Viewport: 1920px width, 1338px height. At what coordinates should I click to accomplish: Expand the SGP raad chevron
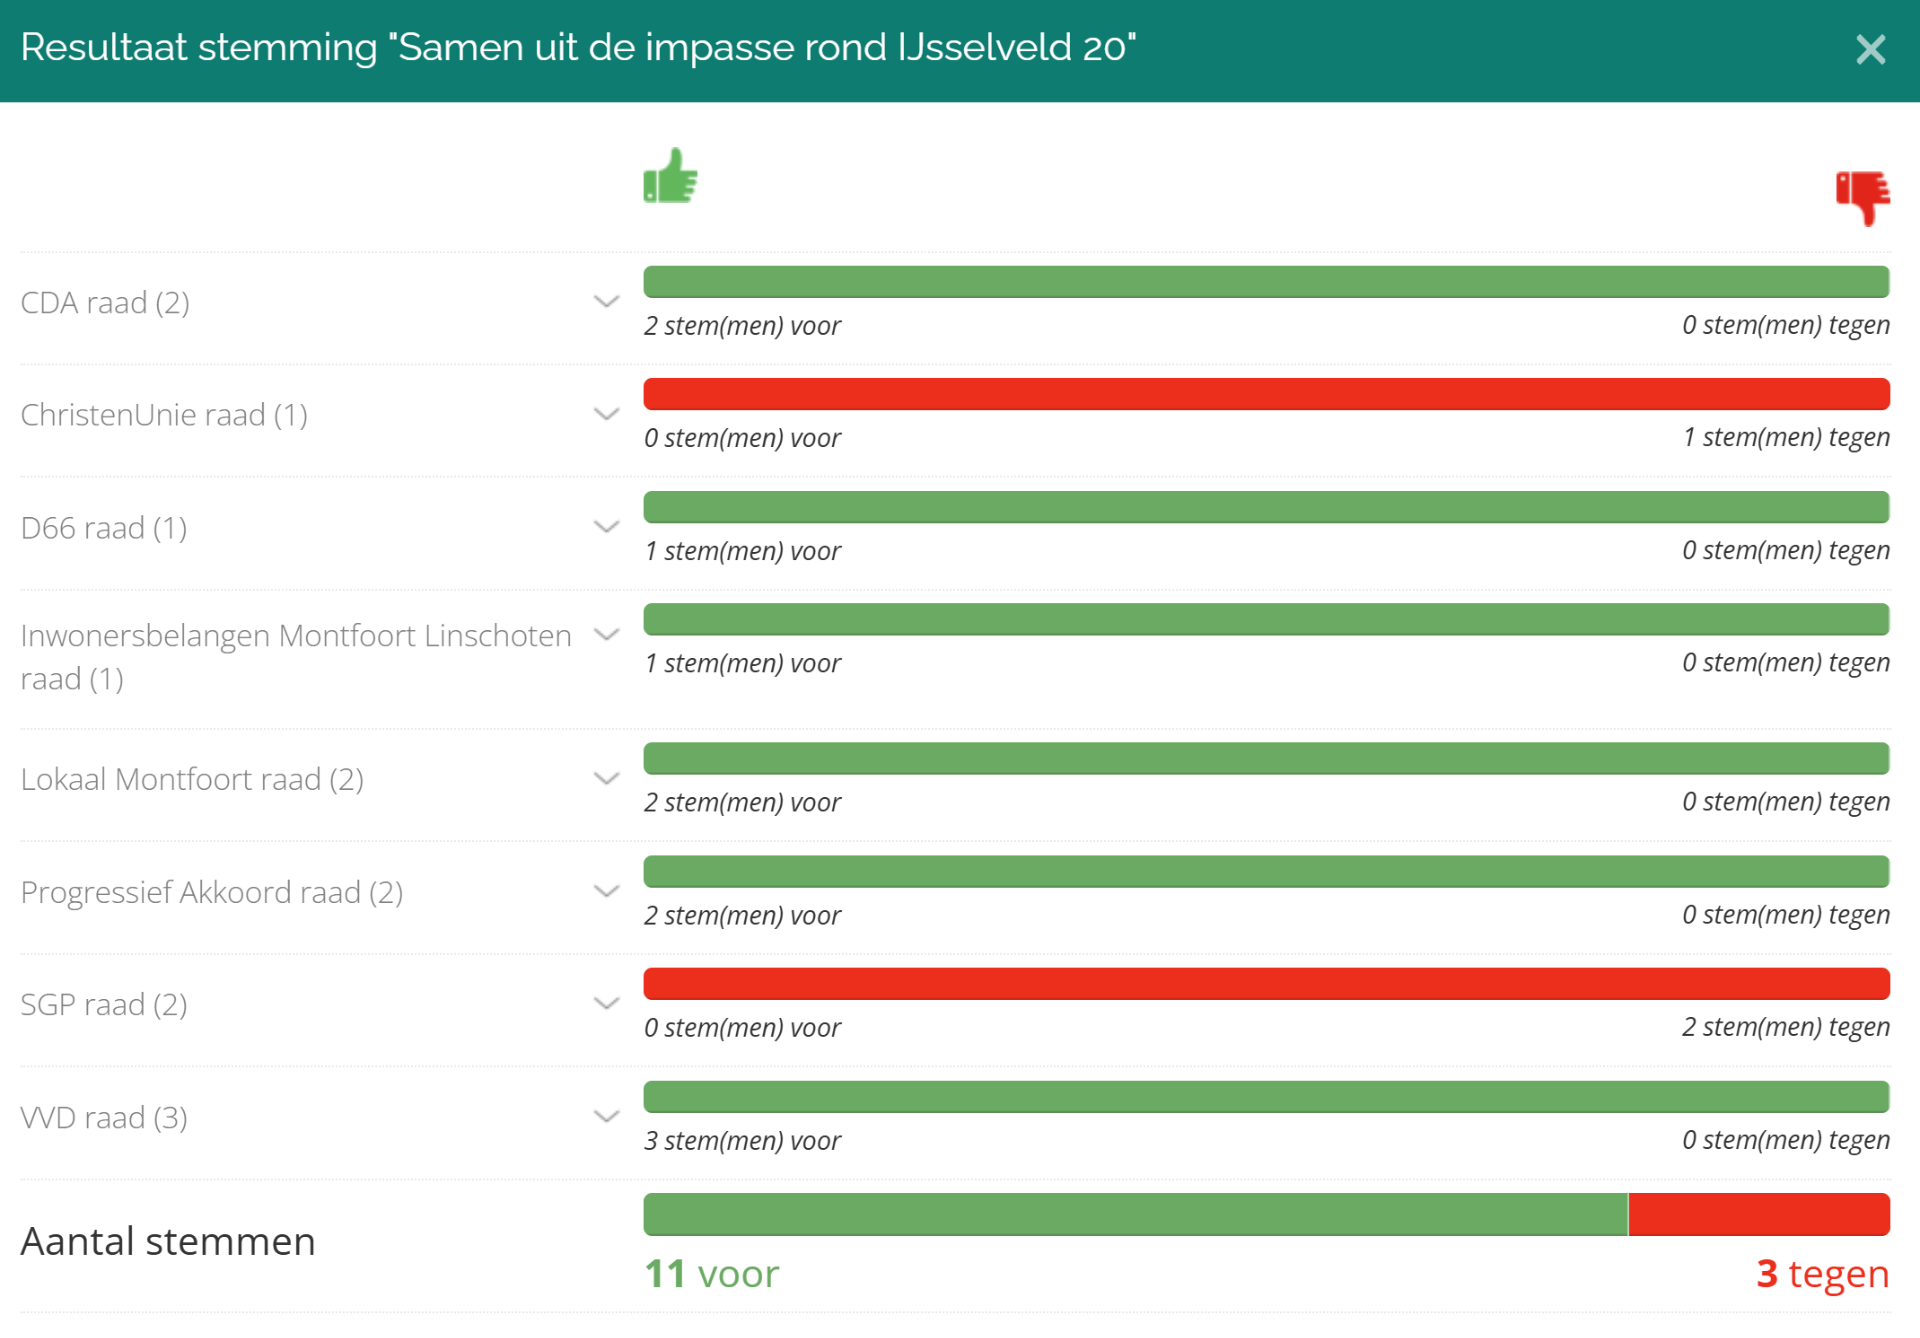pyautogui.click(x=606, y=1003)
